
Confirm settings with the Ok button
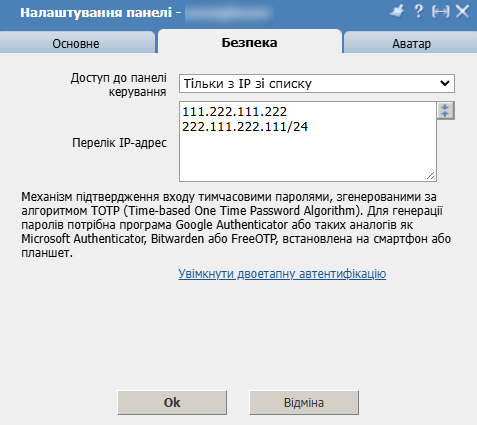tap(172, 403)
